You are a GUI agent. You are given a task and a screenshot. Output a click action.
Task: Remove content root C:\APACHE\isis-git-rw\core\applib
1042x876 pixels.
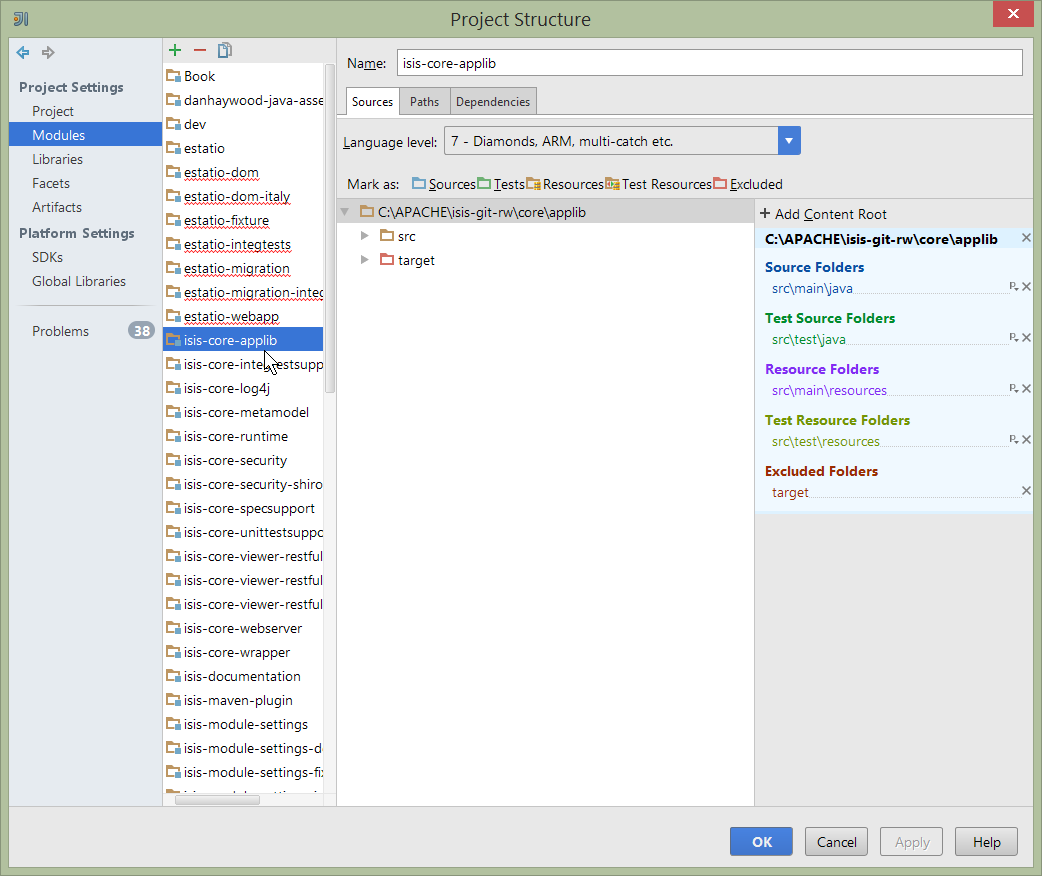(x=1026, y=238)
